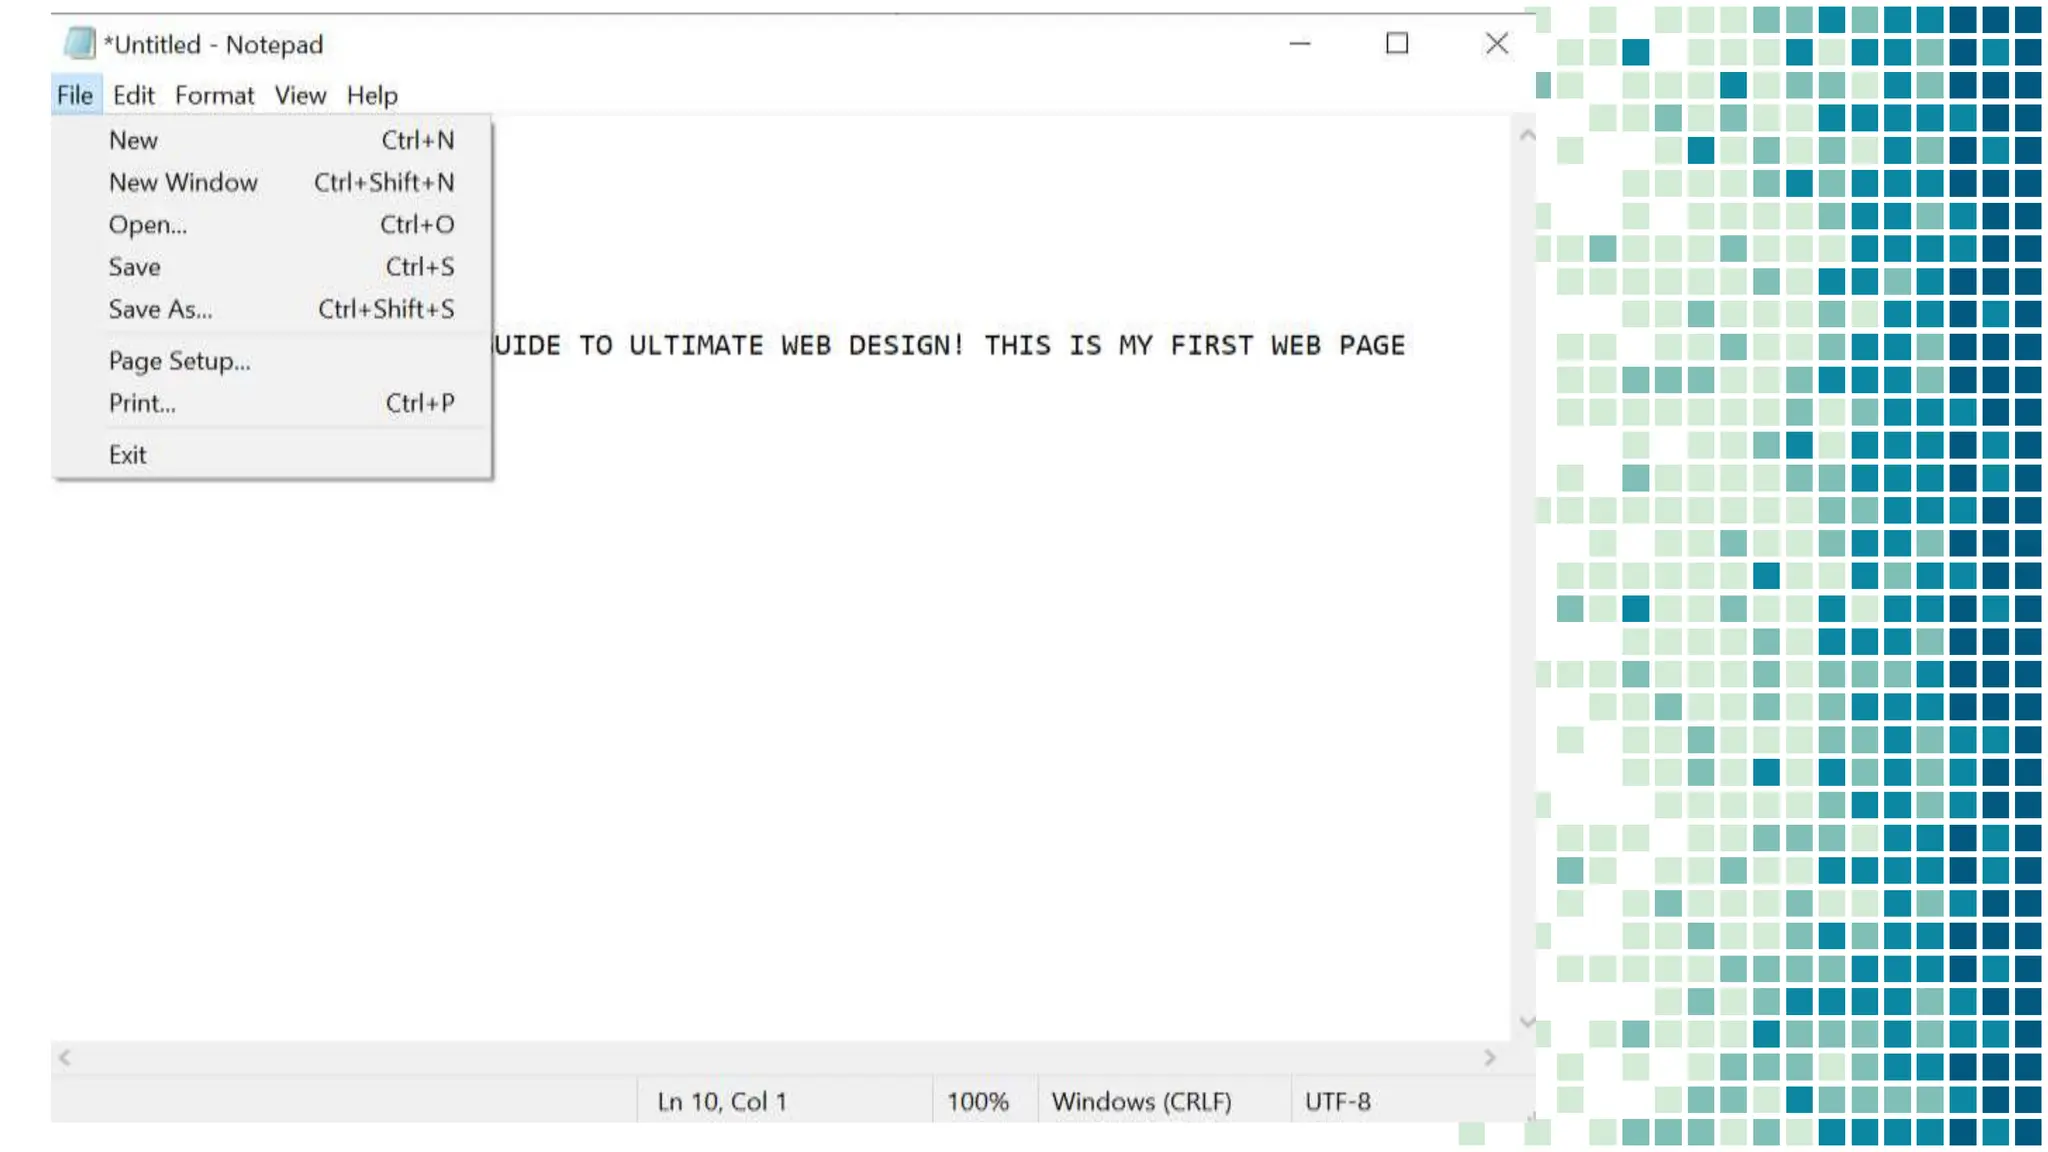2048x1152 pixels.
Task: Select Save in the File menu
Action: click(134, 267)
